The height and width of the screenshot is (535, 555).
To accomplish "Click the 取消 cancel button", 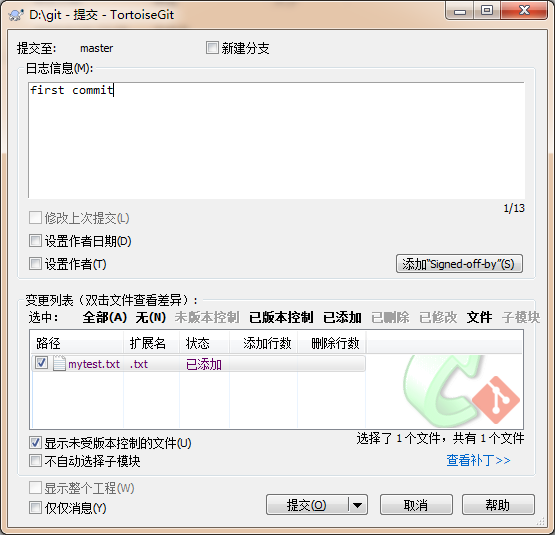I will (x=416, y=505).
